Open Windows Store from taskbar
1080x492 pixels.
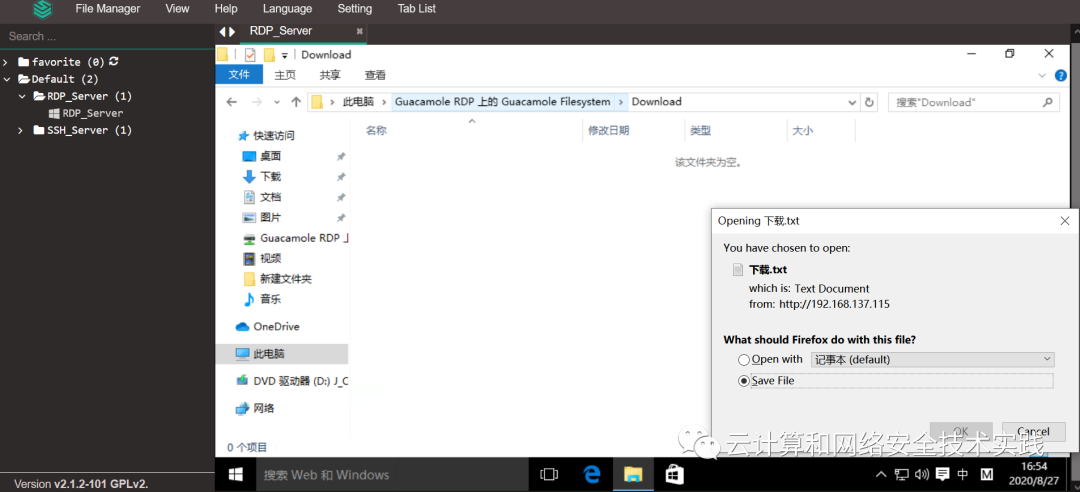pyautogui.click(x=674, y=475)
